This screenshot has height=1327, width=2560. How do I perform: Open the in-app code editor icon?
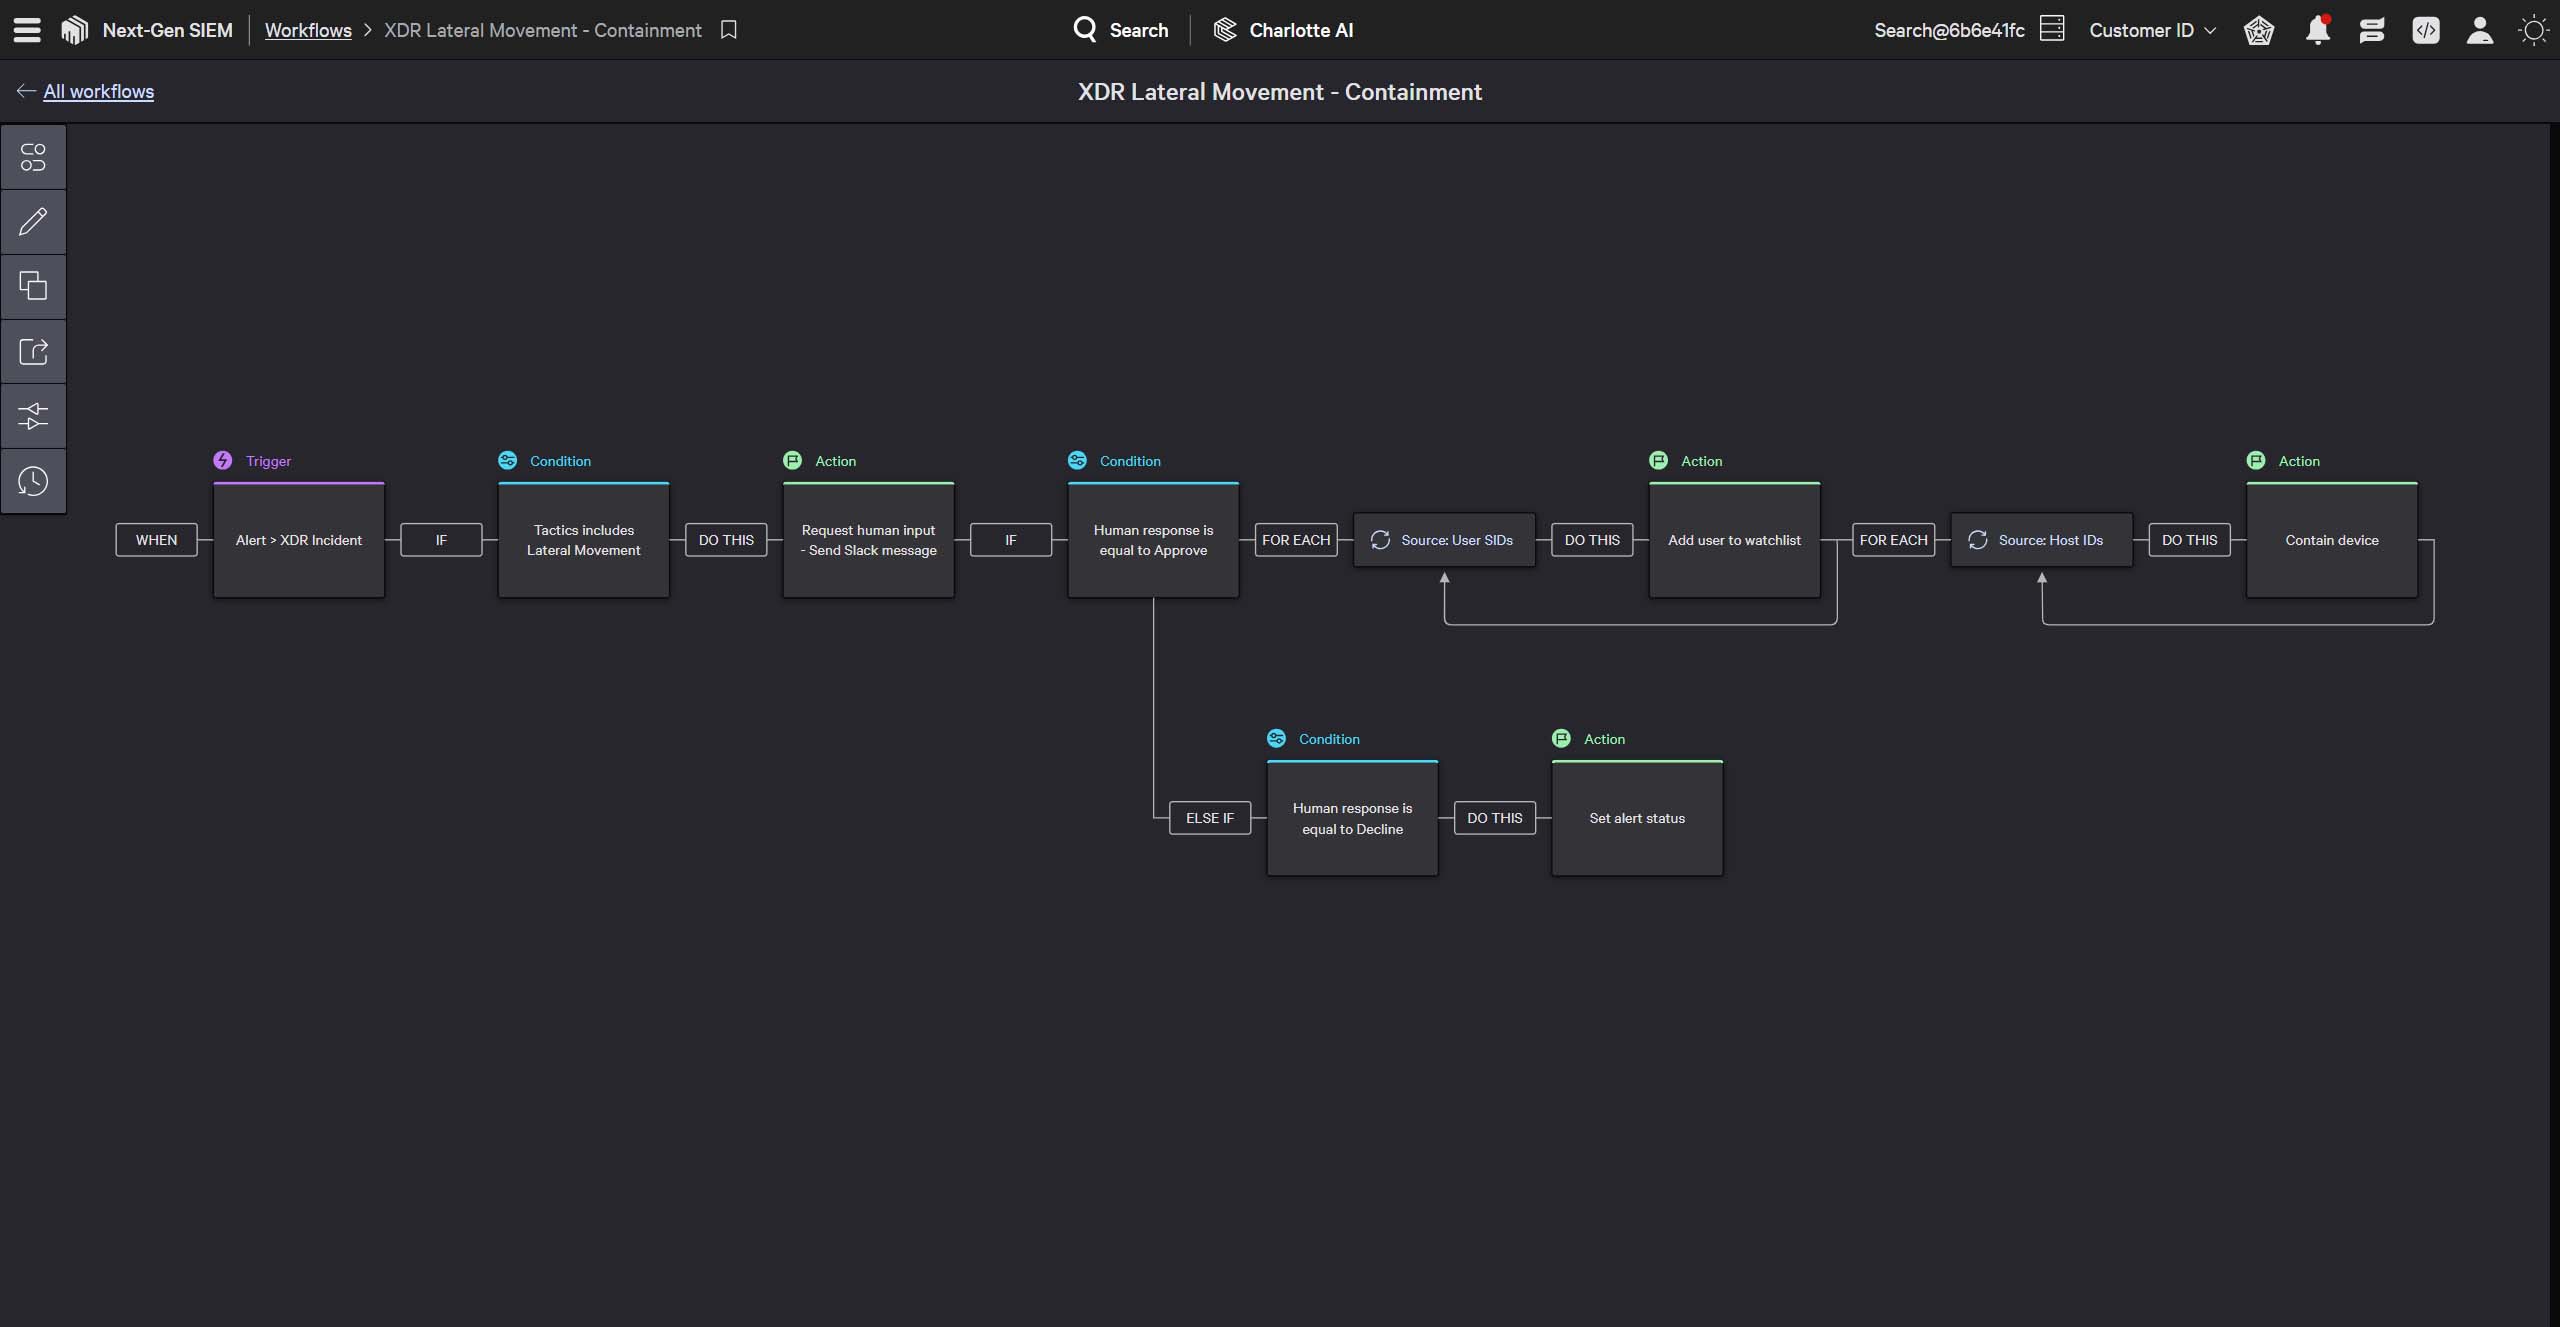pyautogui.click(x=2427, y=30)
